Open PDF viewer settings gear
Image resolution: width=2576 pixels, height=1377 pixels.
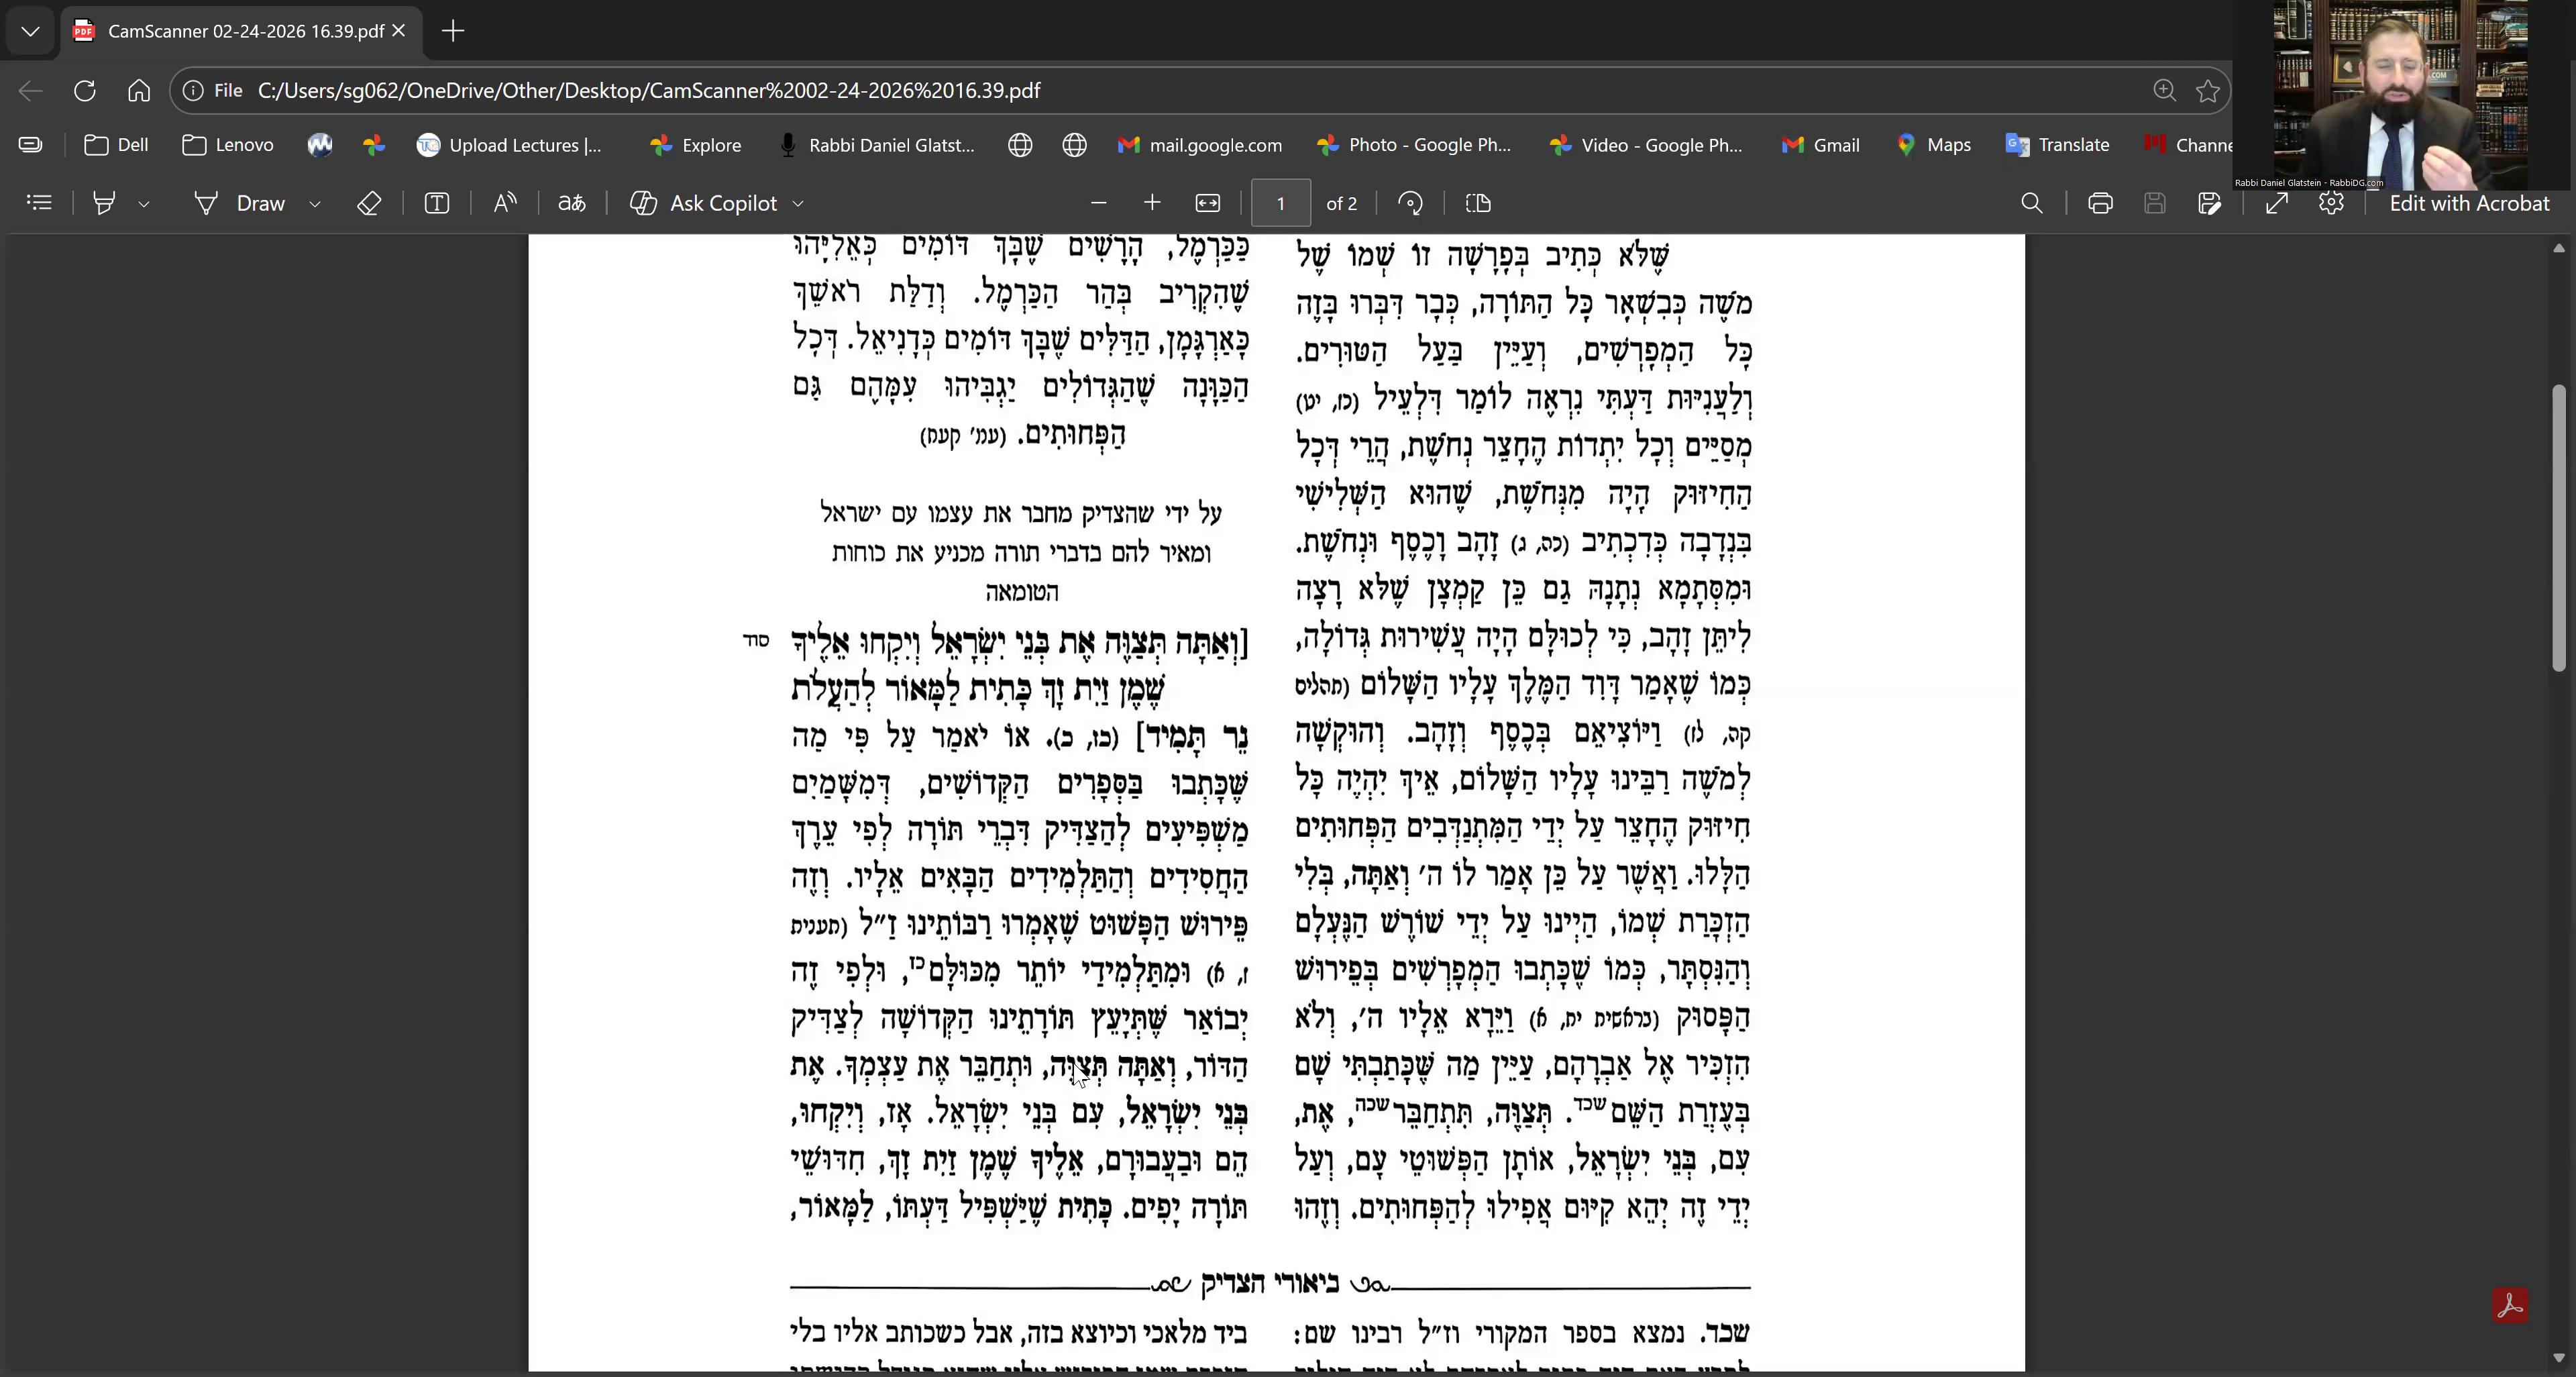tap(2331, 203)
